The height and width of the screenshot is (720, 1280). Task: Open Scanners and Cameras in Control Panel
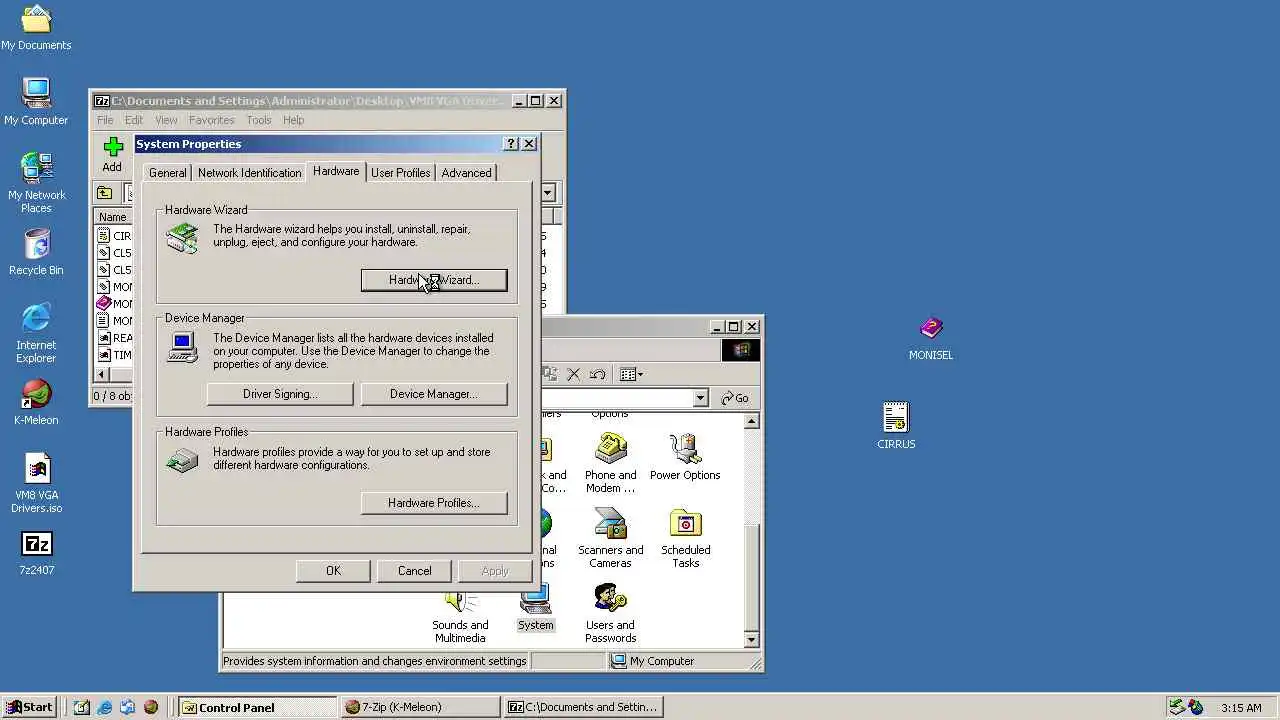610,538
